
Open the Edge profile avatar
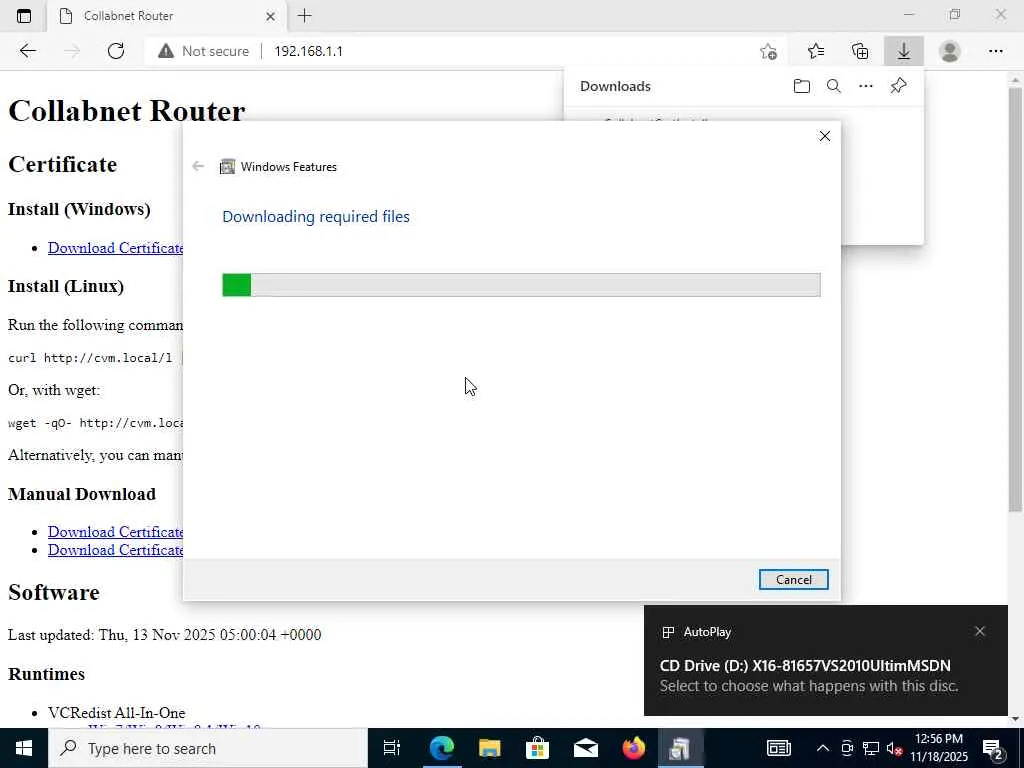pos(950,51)
